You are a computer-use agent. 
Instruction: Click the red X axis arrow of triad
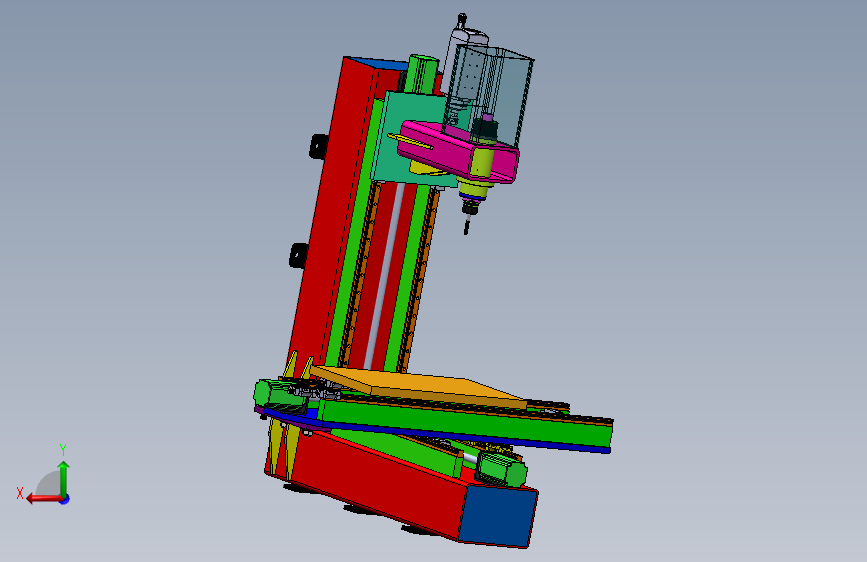(44, 499)
